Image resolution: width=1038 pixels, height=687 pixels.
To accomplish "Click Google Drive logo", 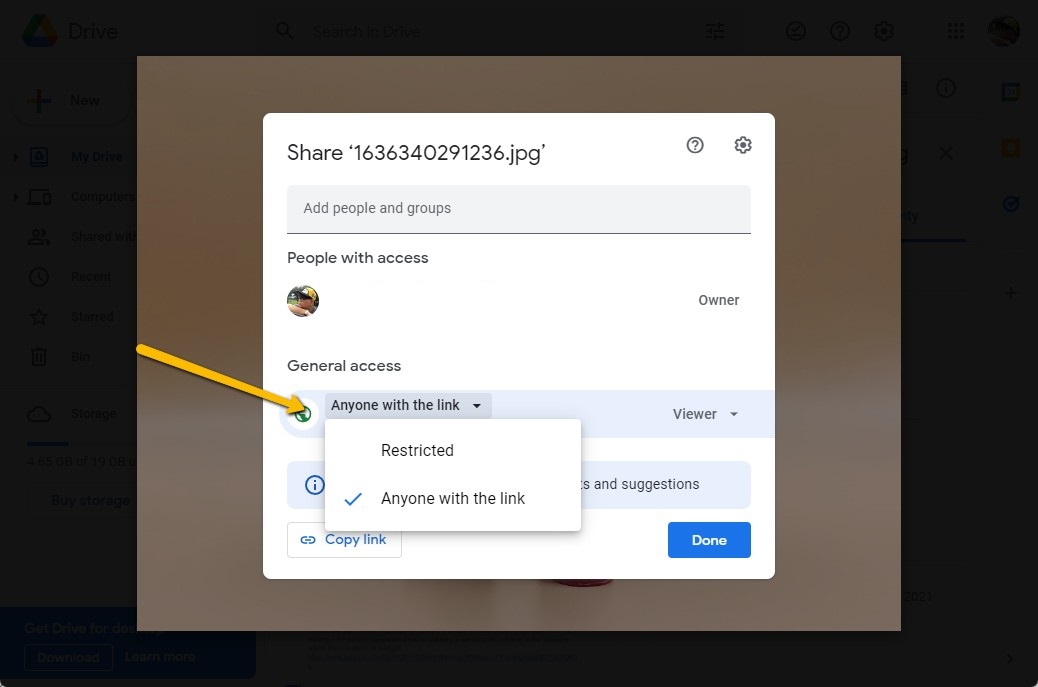I will click(40, 30).
